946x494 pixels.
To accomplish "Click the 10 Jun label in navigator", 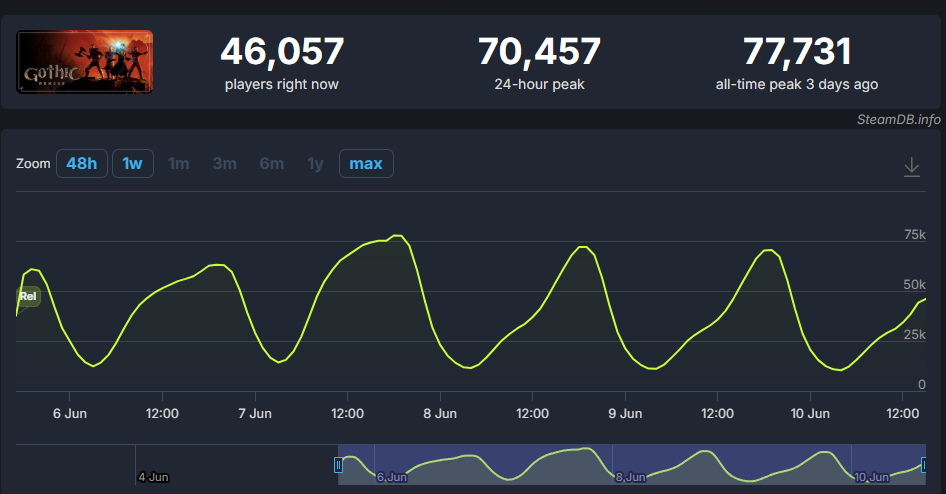I will (871, 477).
